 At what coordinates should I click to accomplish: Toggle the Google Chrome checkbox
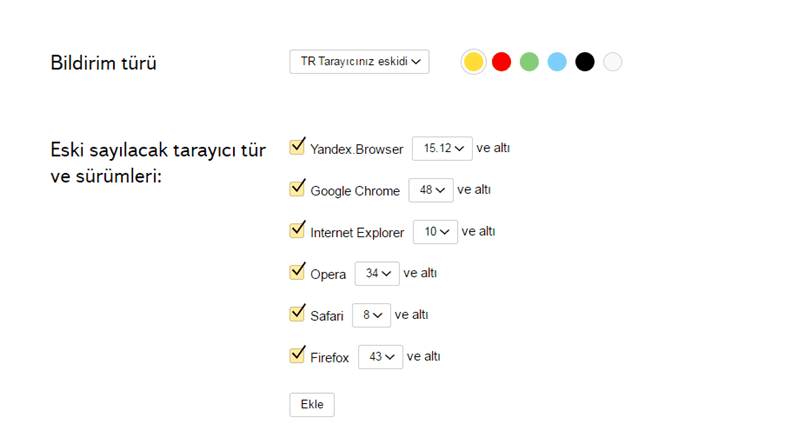click(x=297, y=189)
